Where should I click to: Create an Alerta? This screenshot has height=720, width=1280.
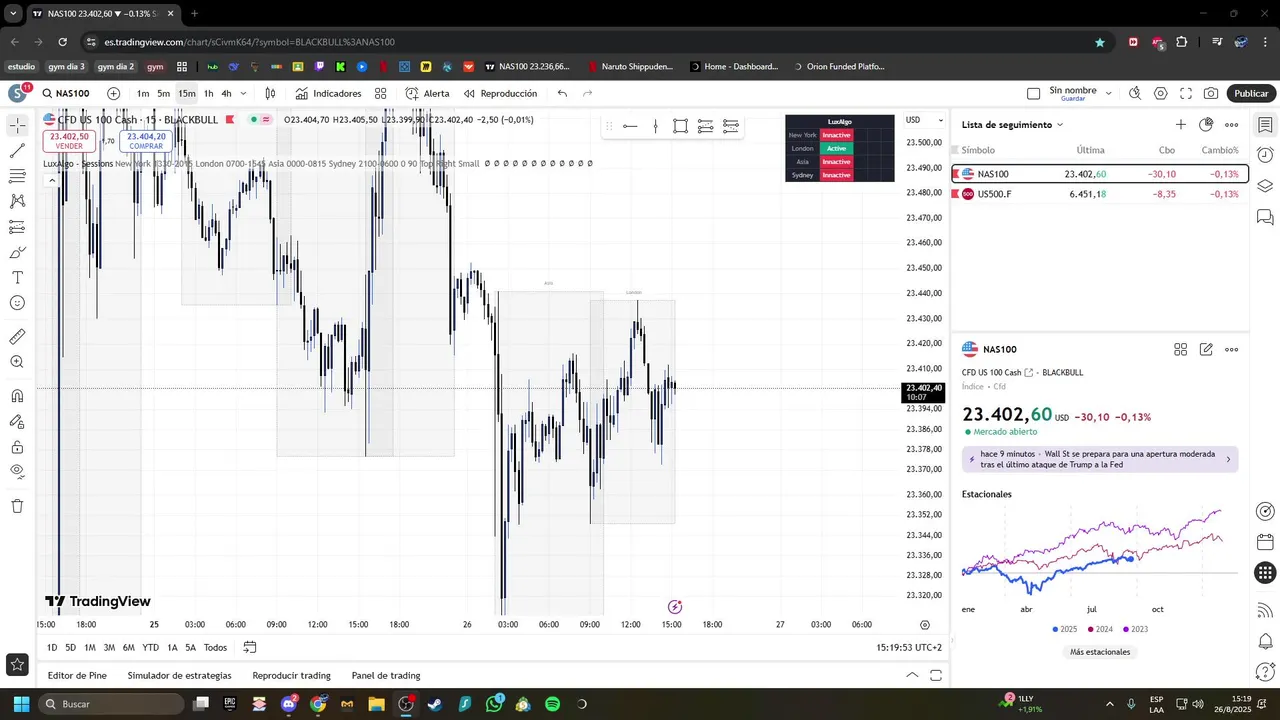pyautogui.click(x=427, y=93)
